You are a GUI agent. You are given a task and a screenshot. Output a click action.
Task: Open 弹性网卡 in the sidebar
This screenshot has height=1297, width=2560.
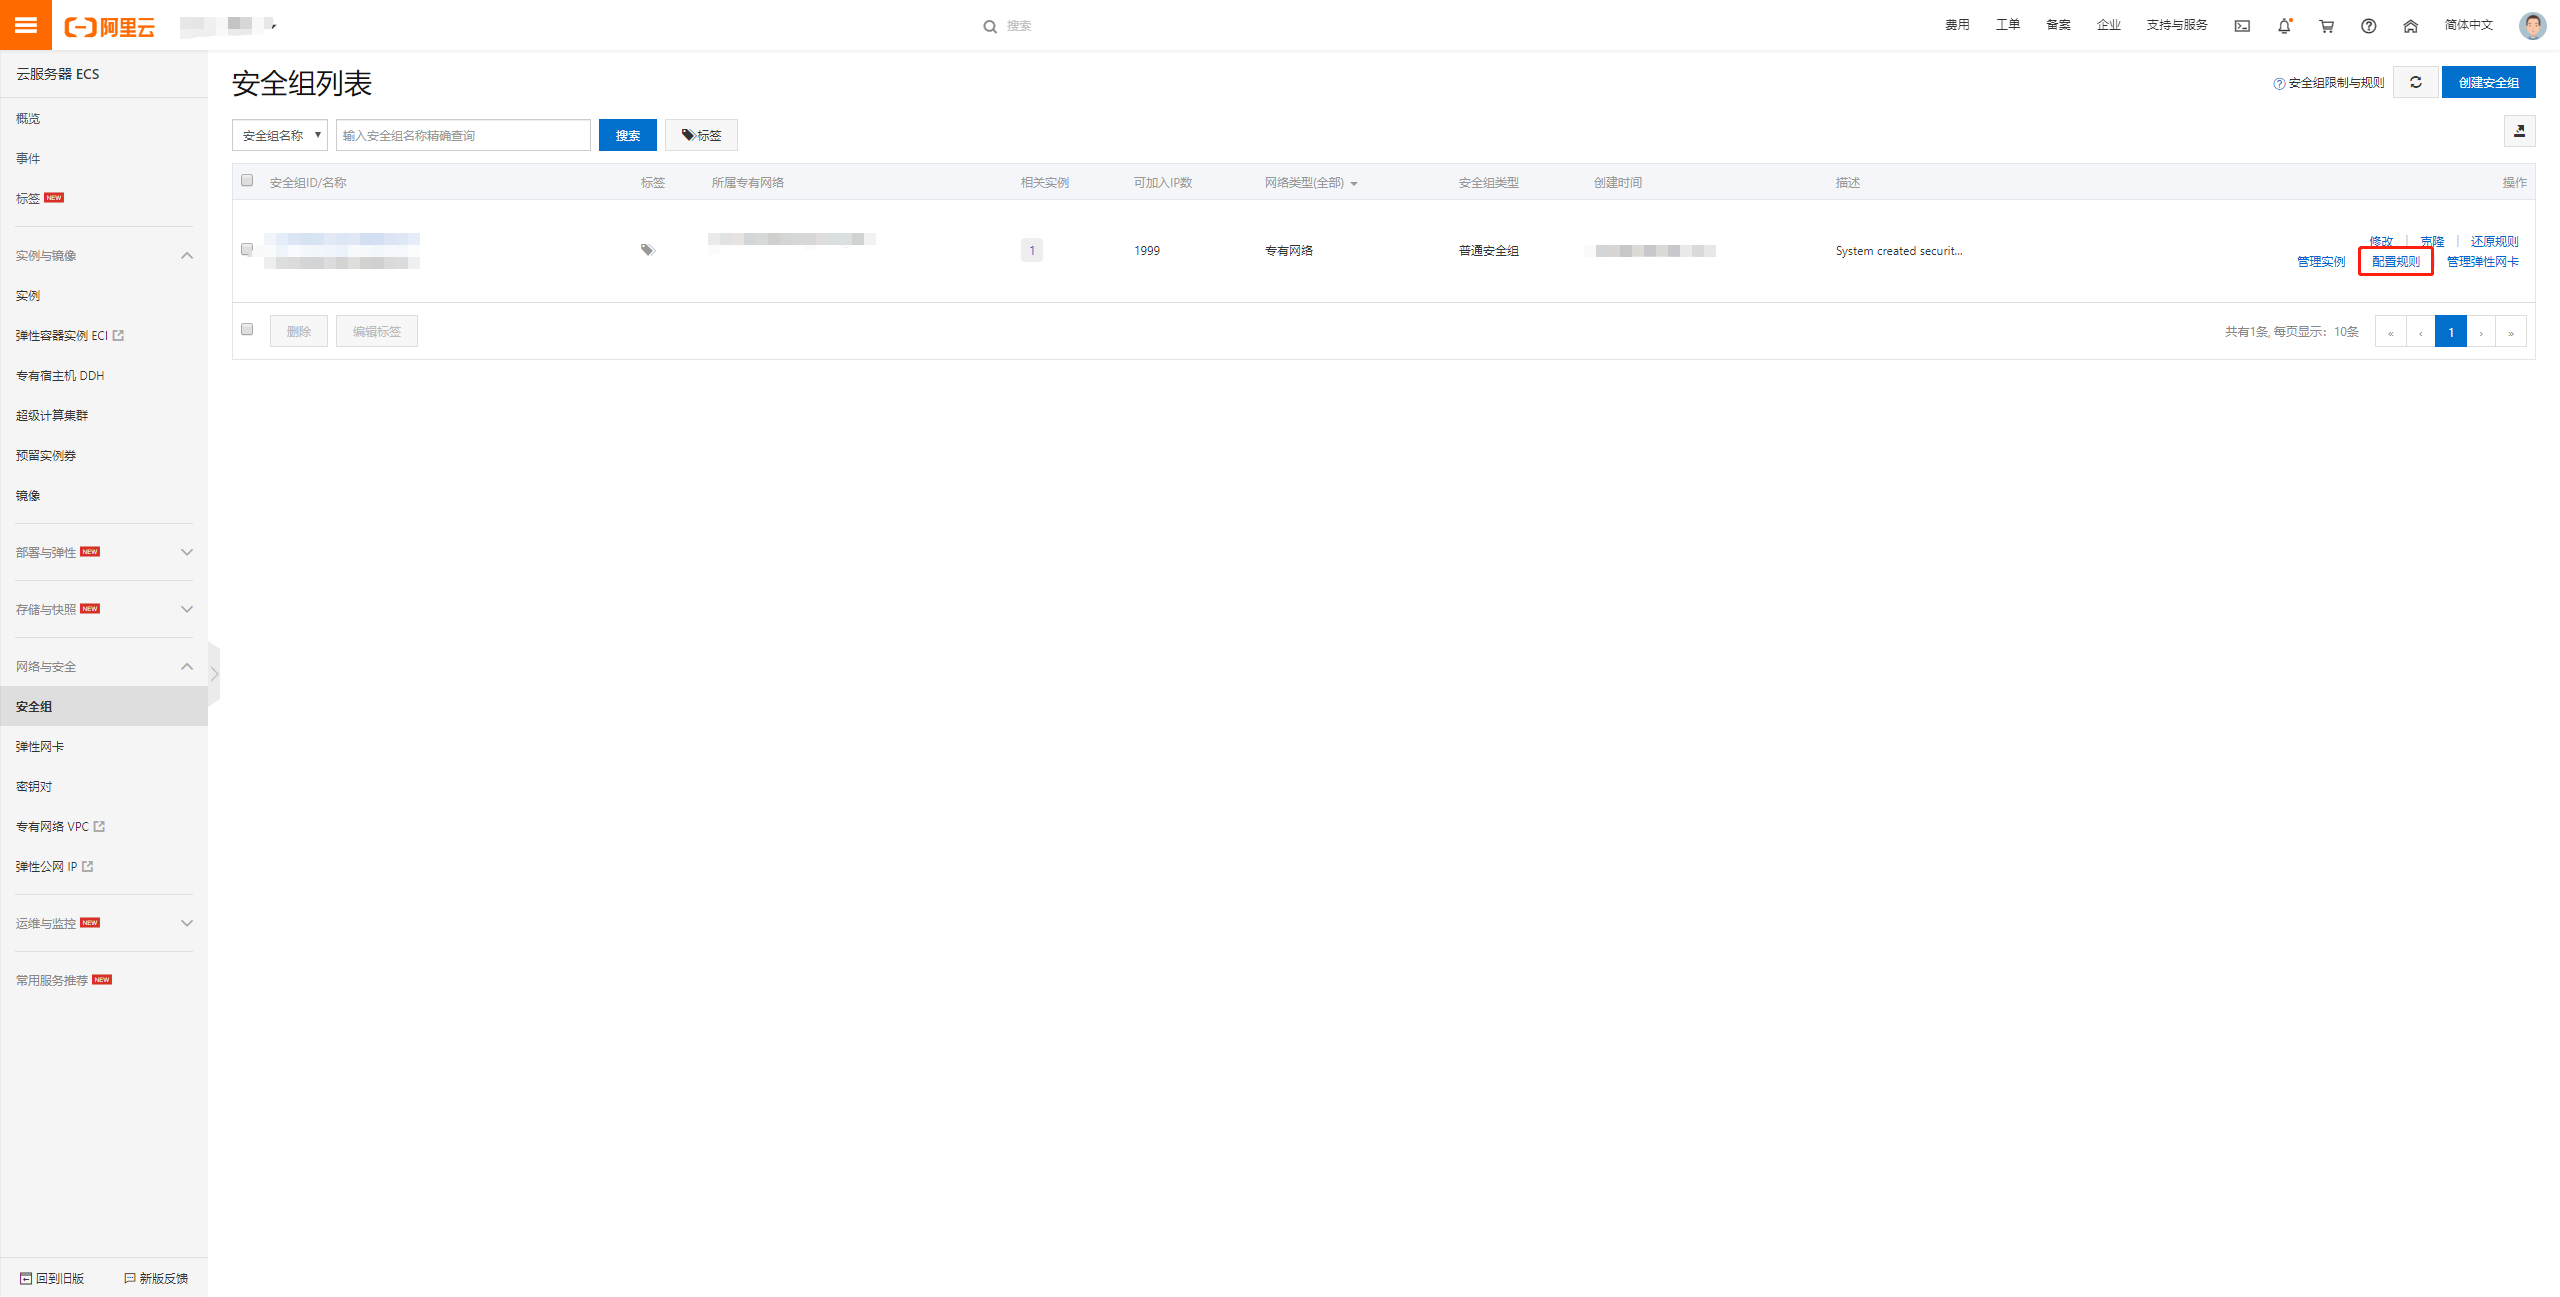(40, 746)
